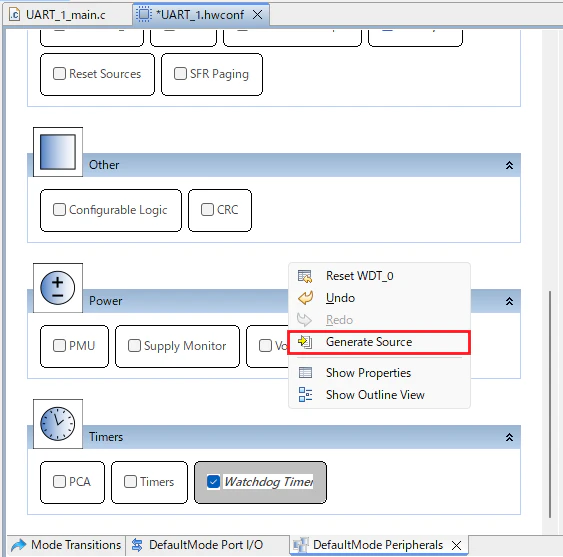This screenshot has height=557, width=563.
Task: Switch to the UART_1_main.c tab
Action: [x=67, y=15]
